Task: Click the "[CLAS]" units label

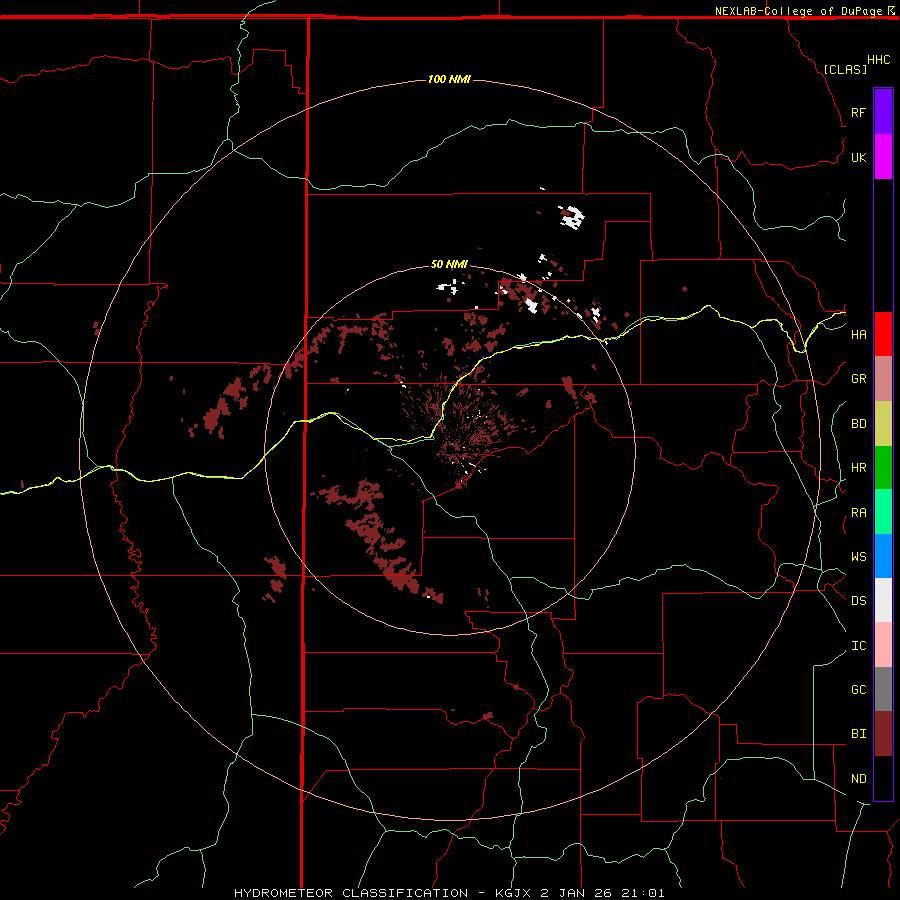Action: click(x=845, y=69)
